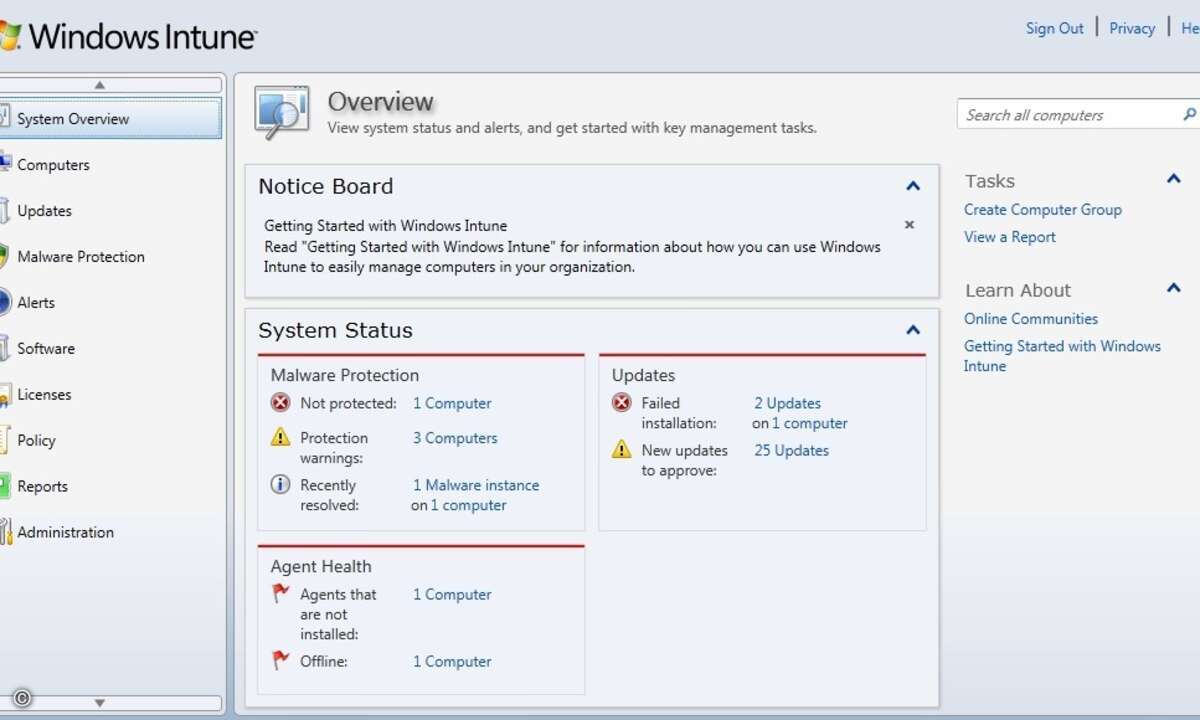Open the Online Communities link

tap(1031, 318)
